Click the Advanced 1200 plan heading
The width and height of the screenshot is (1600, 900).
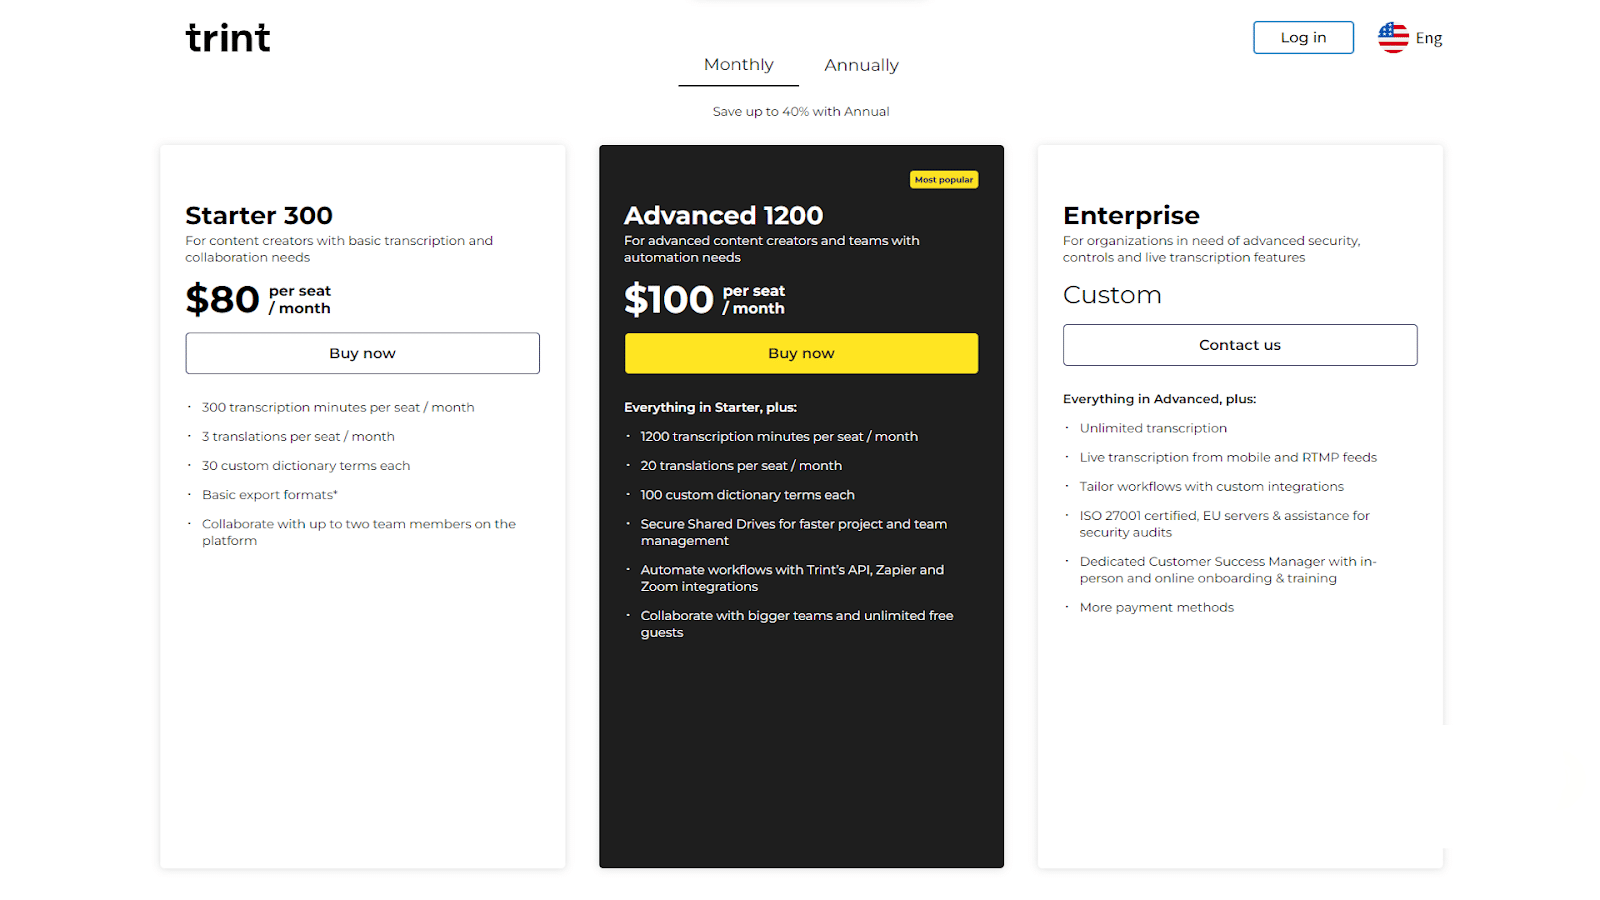click(723, 215)
